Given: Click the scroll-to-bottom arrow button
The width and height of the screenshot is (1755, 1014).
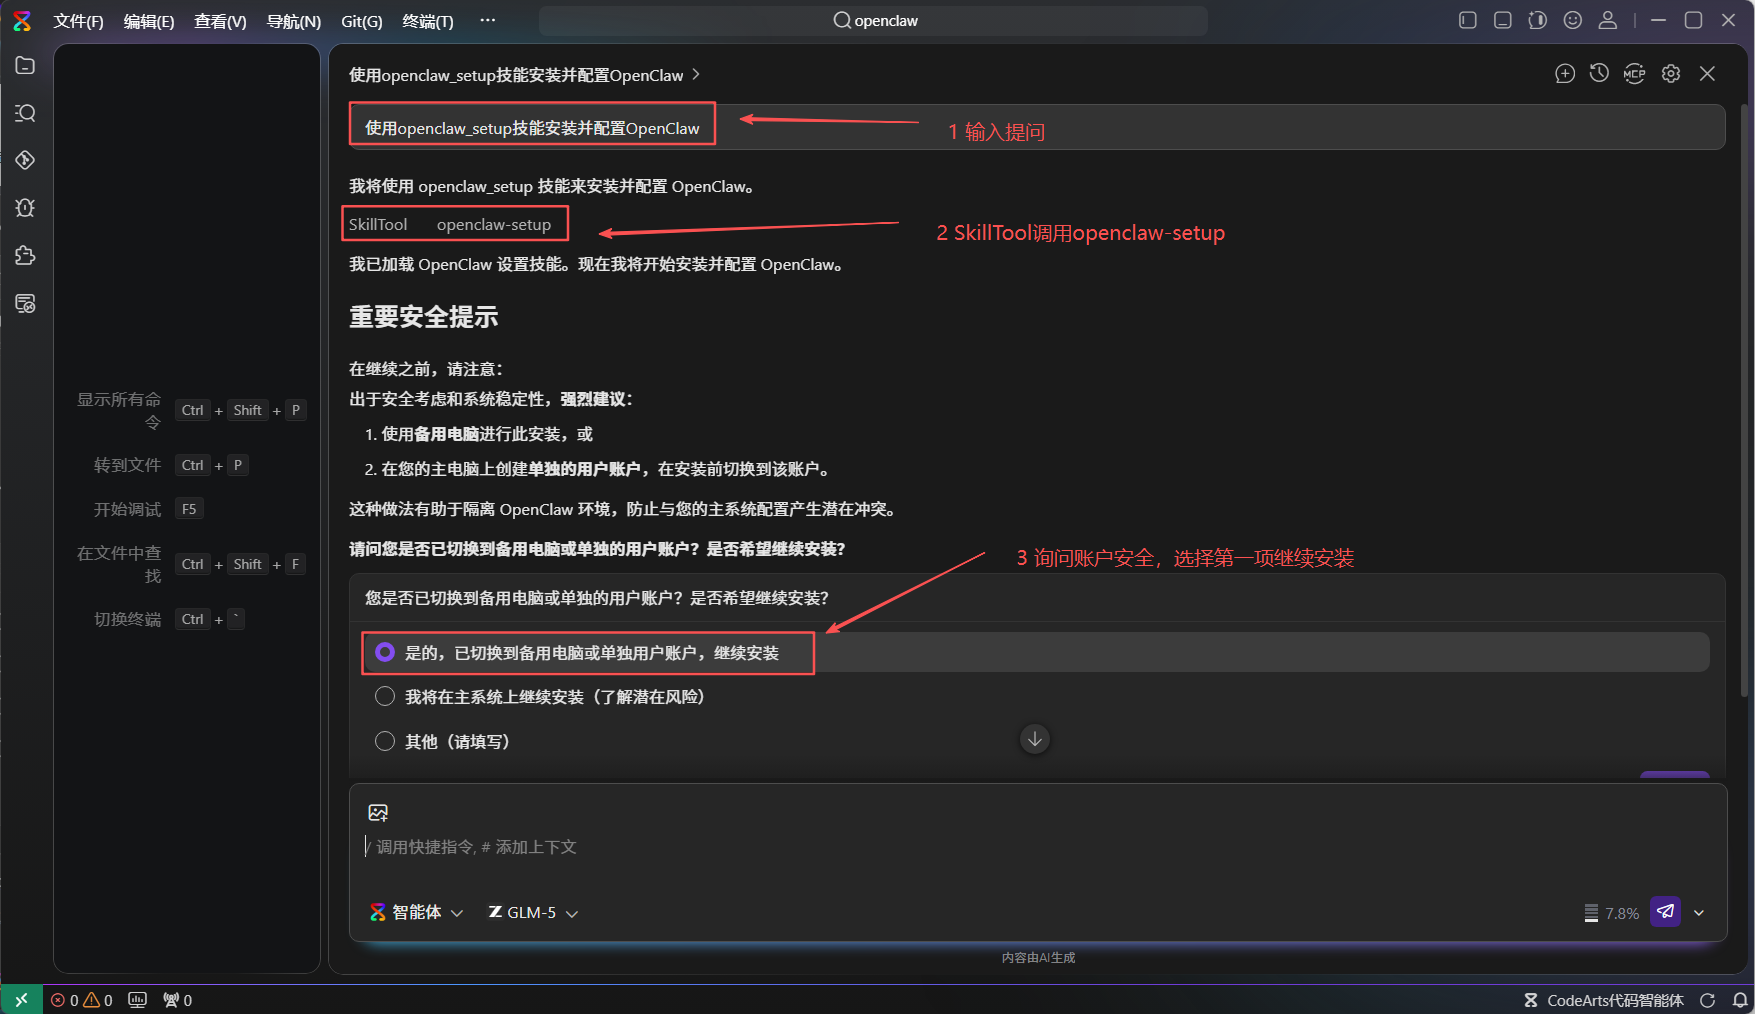Looking at the screenshot, I should coord(1035,739).
